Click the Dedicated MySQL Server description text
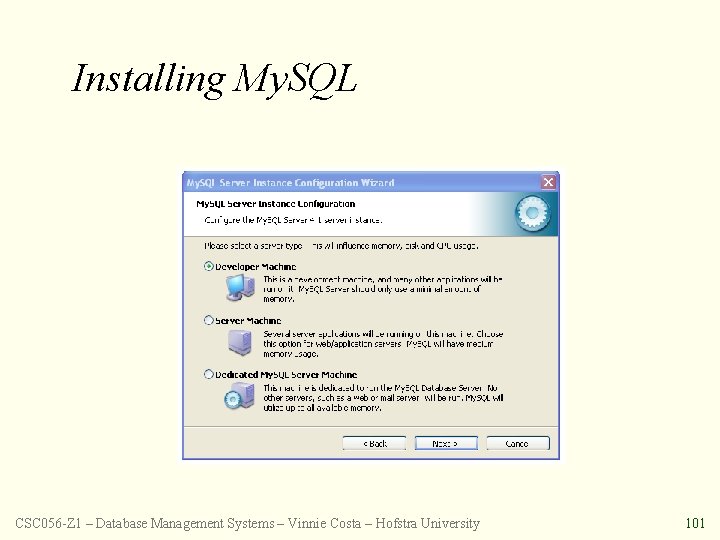Image resolution: width=720 pixels, height=540 pixels. (383, 398)
